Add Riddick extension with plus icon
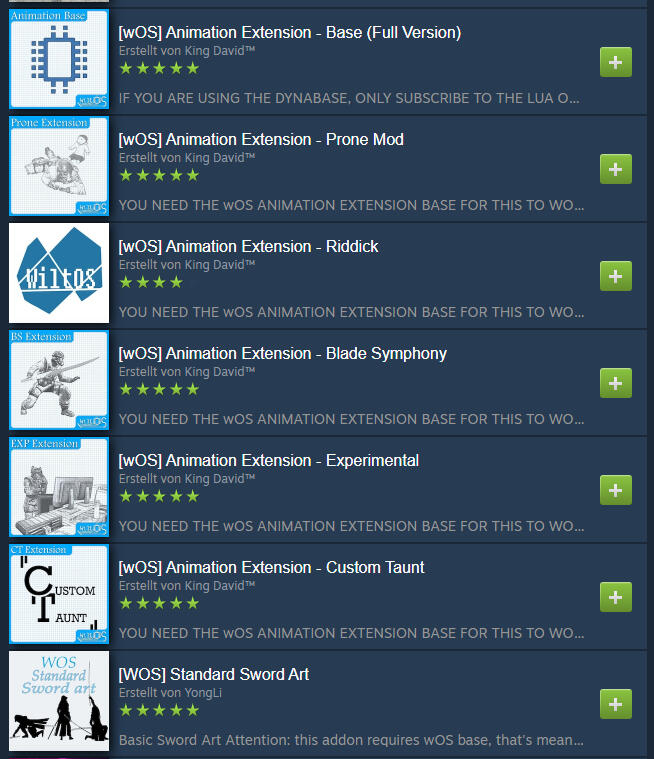Screen dimensions: 654x759 [615, 276]
